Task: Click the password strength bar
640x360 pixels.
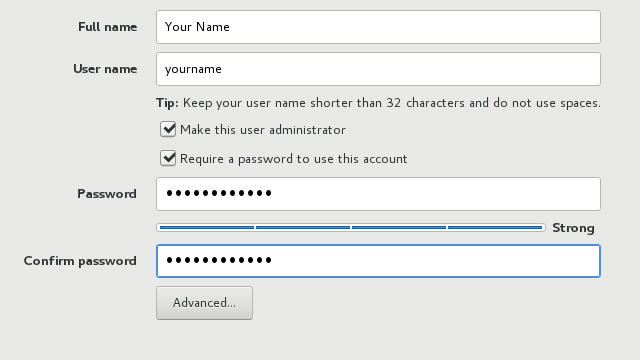Action: (351, 227)
